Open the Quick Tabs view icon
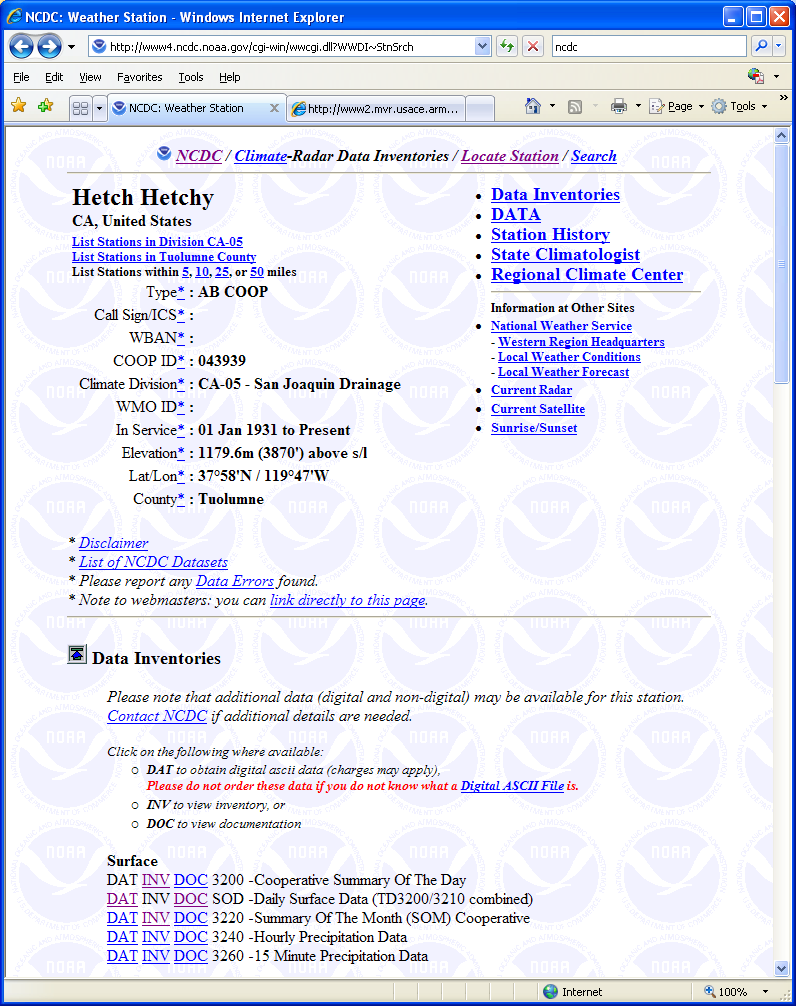 point(80,108)
